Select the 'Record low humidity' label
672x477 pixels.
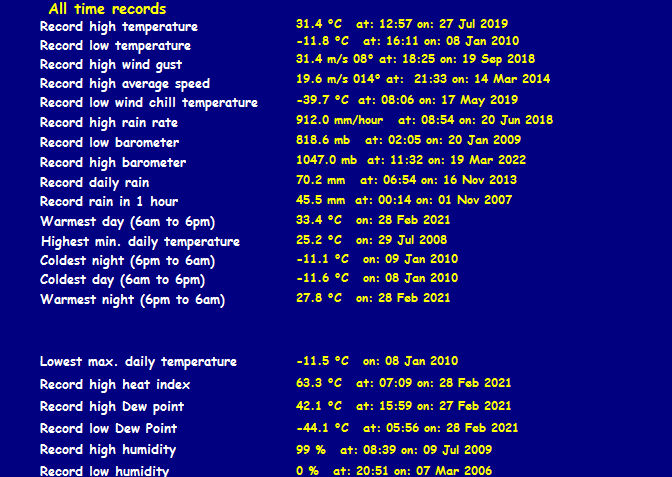click(x=105, y=471)
